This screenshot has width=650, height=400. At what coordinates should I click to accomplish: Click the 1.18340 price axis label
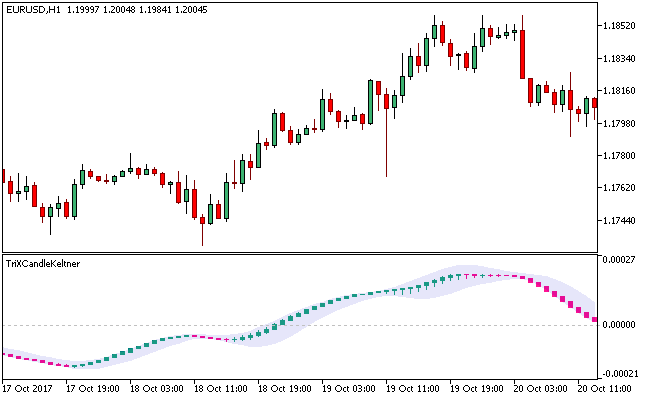click(619, 58)
